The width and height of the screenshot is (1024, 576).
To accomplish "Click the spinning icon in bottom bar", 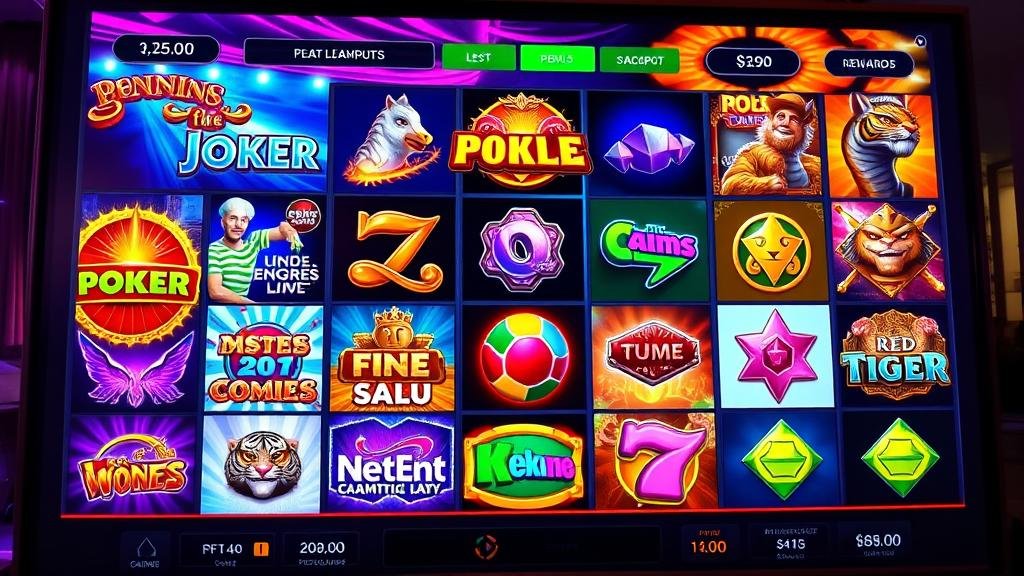I will click(x=485, y=547).
